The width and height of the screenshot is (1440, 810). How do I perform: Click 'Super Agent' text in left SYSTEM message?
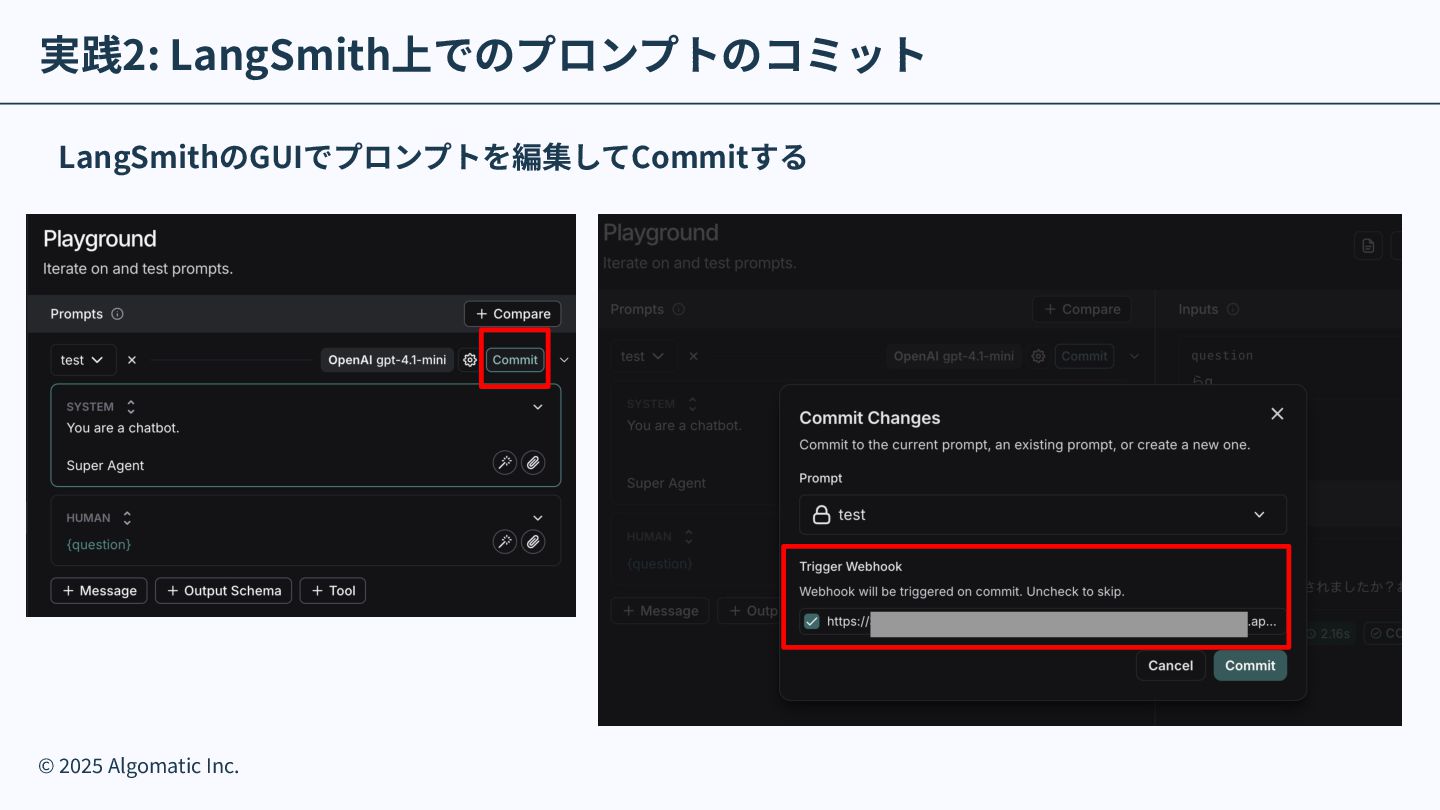point(105,465)
